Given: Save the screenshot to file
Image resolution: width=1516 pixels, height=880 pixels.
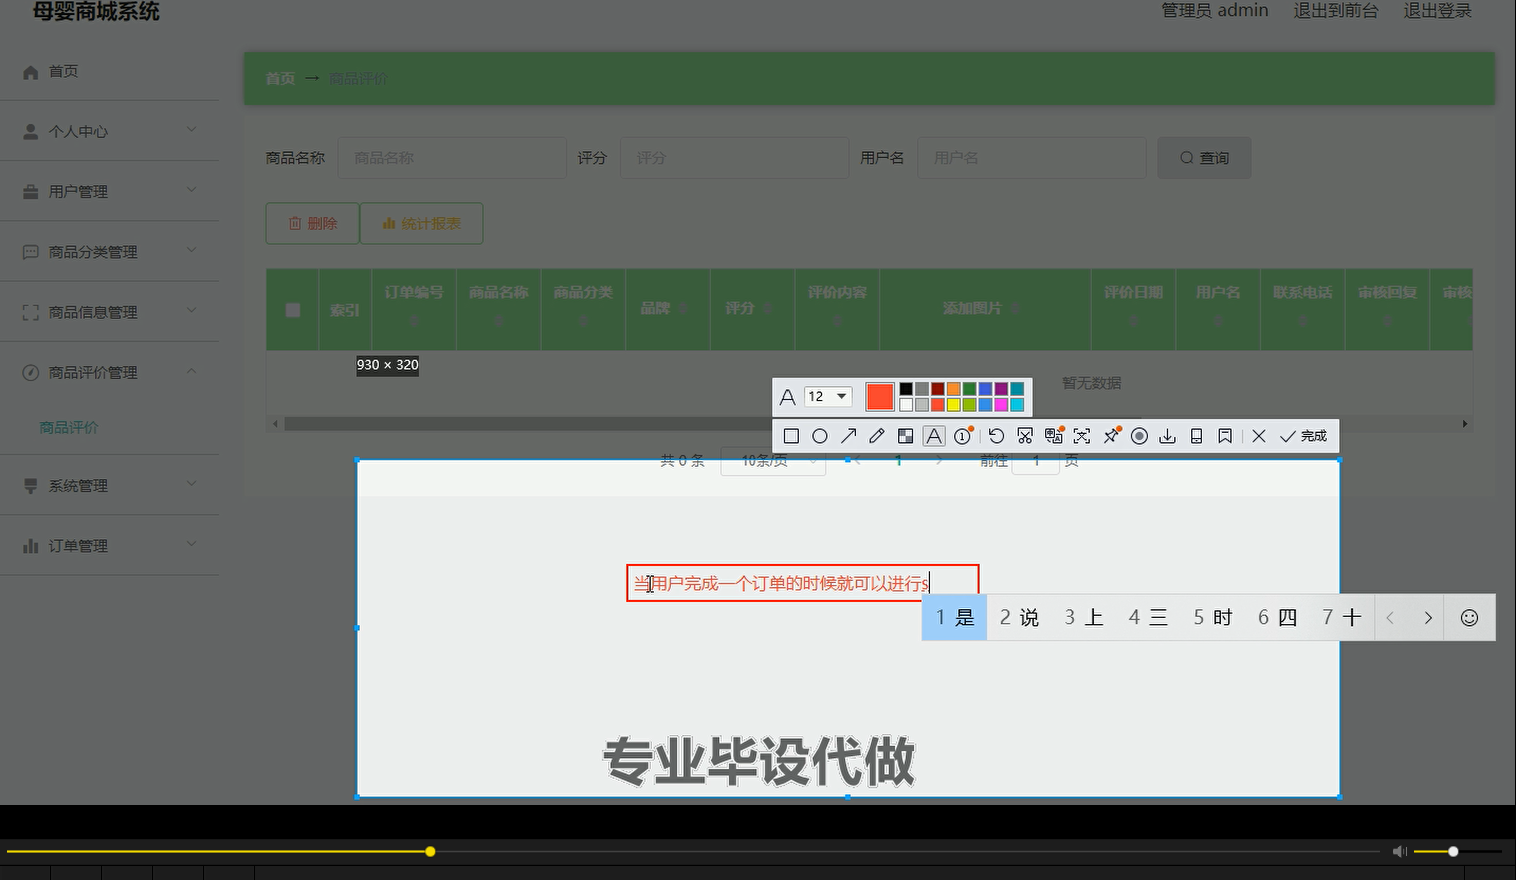Looking at the screenshot, I should click(1167, 435).
